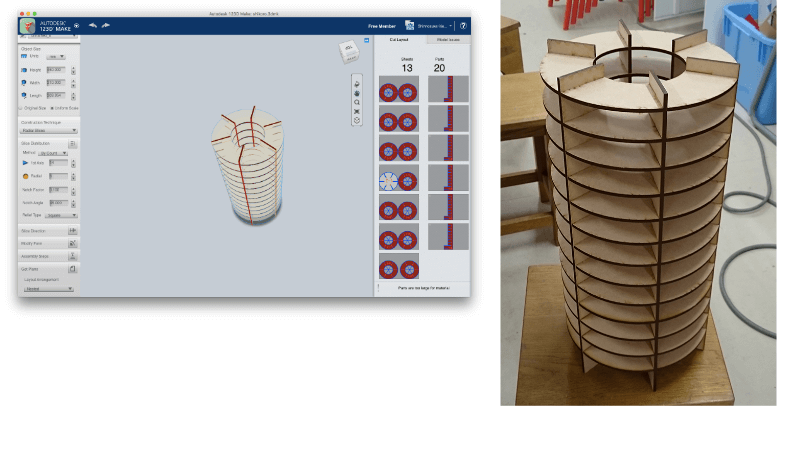Click the Length stepper arrows
This screenshot has height=457, width=800.
(x=73, y=96)
